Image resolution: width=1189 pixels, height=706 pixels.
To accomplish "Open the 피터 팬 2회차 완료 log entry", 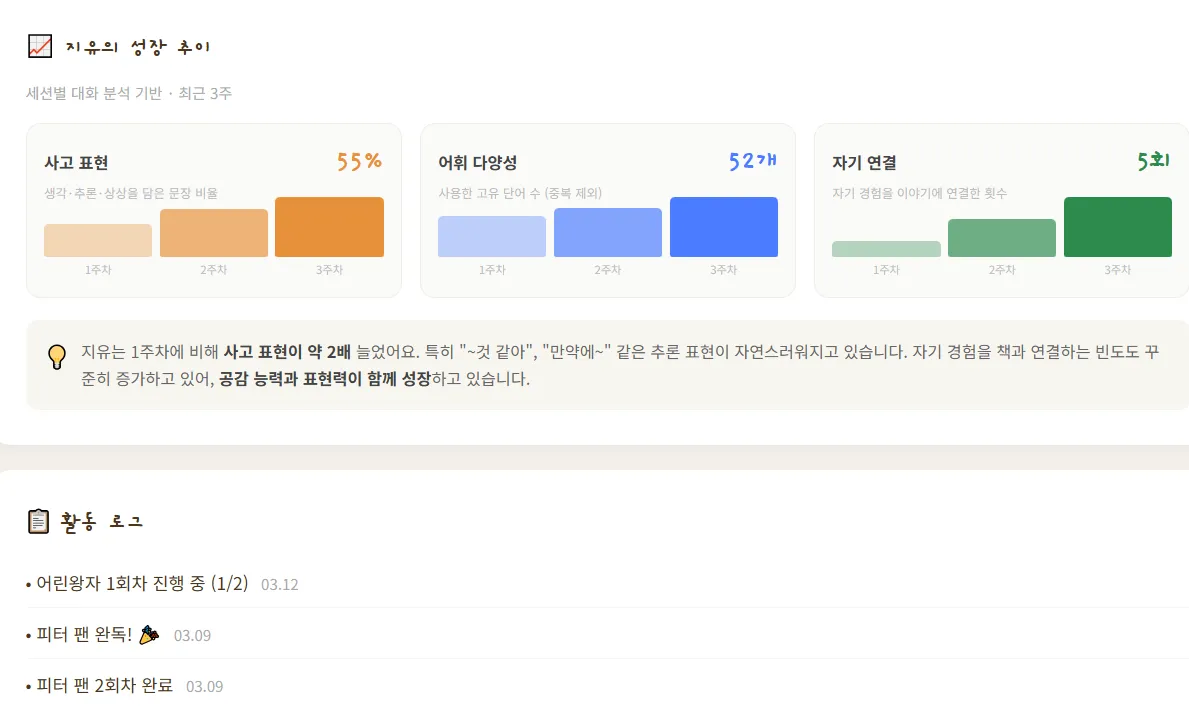I will 104,685.
